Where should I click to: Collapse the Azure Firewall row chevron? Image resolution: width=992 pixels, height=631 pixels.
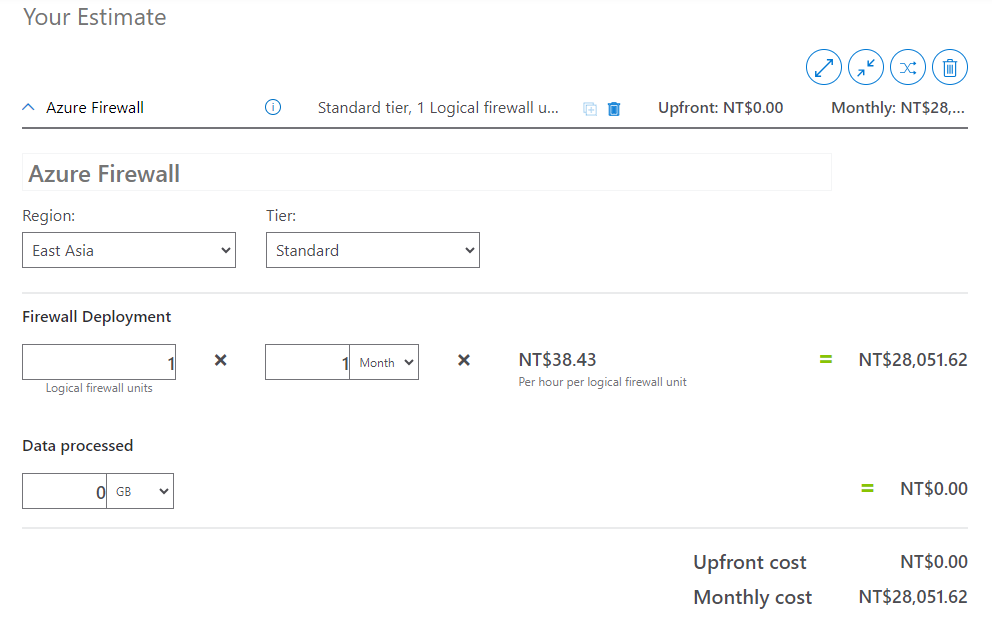[x=28, y=108]
